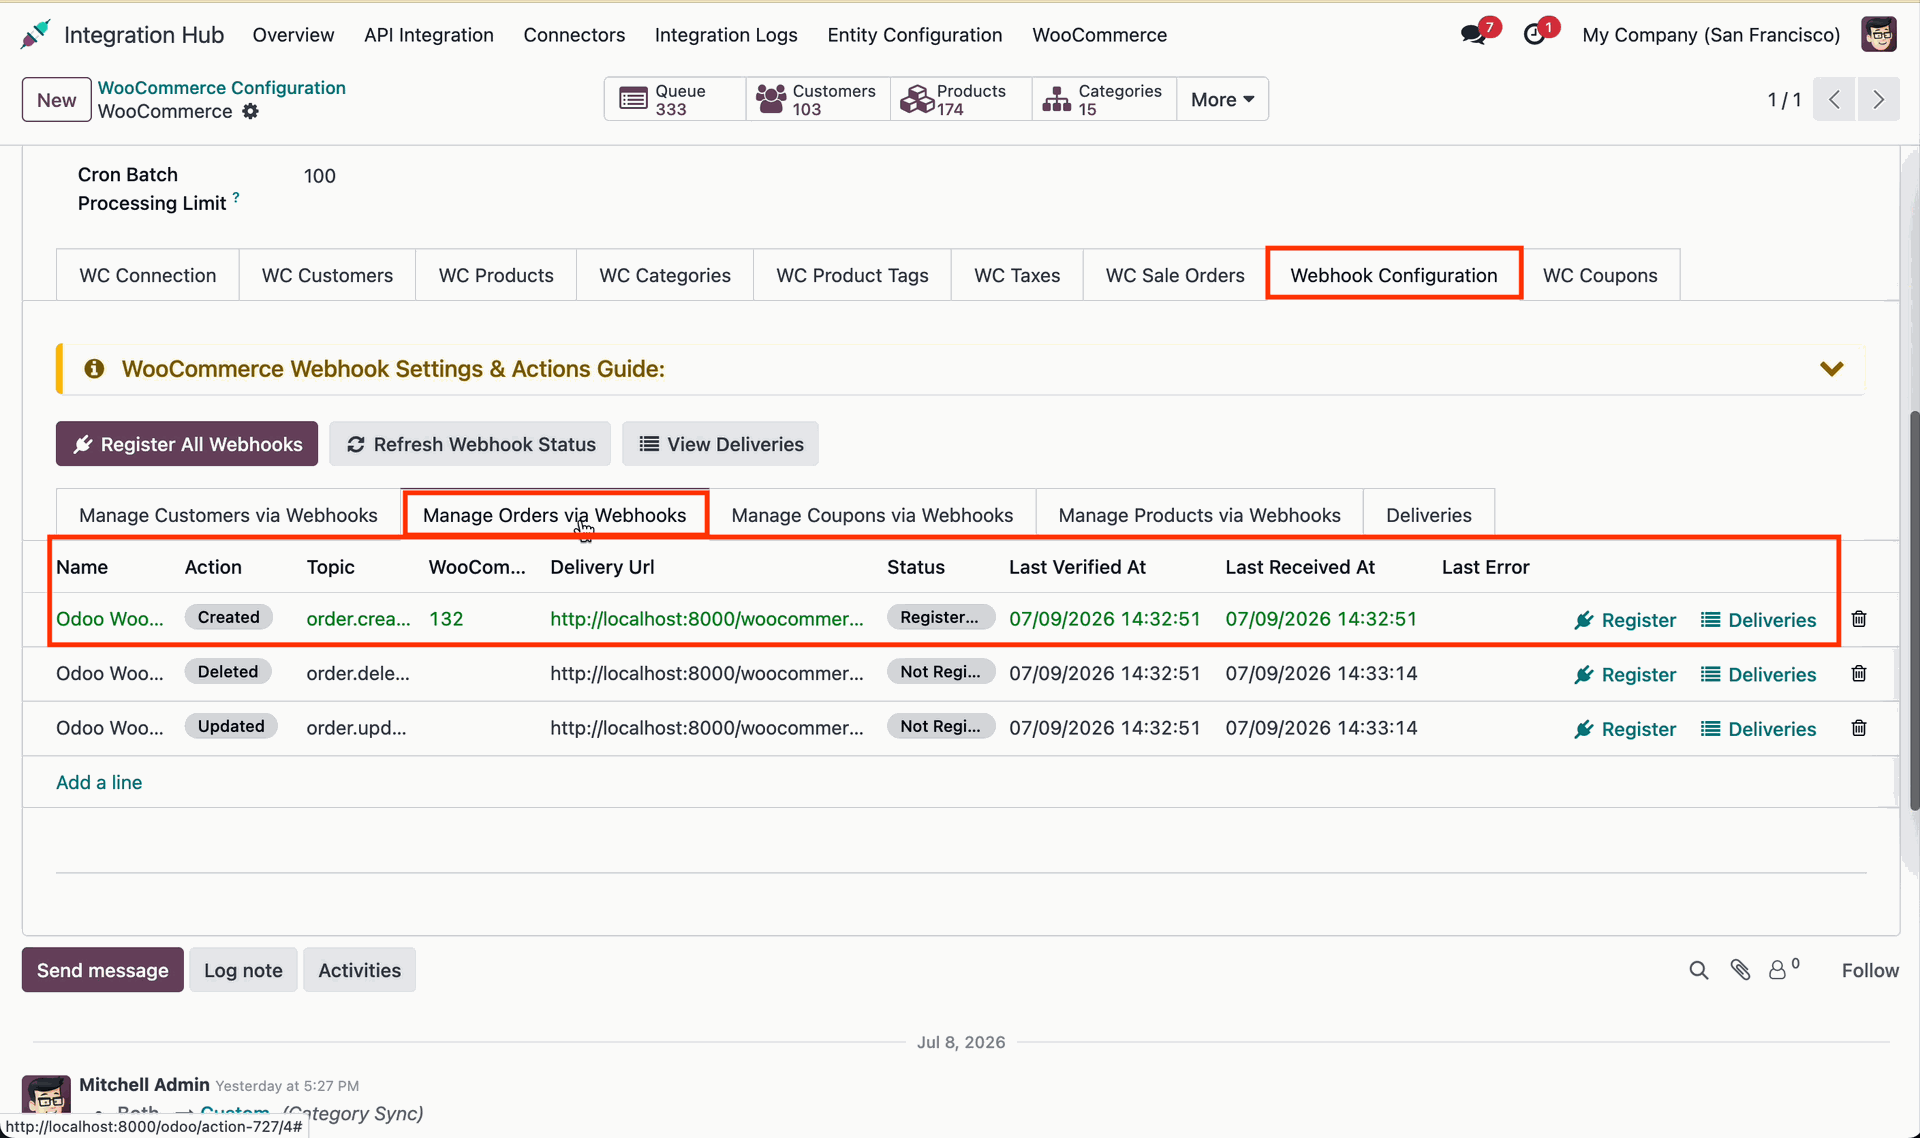This screenshot has height=1138, width=1920.
Task: Switch to the WC Categories tab
Action: (665, 275)
